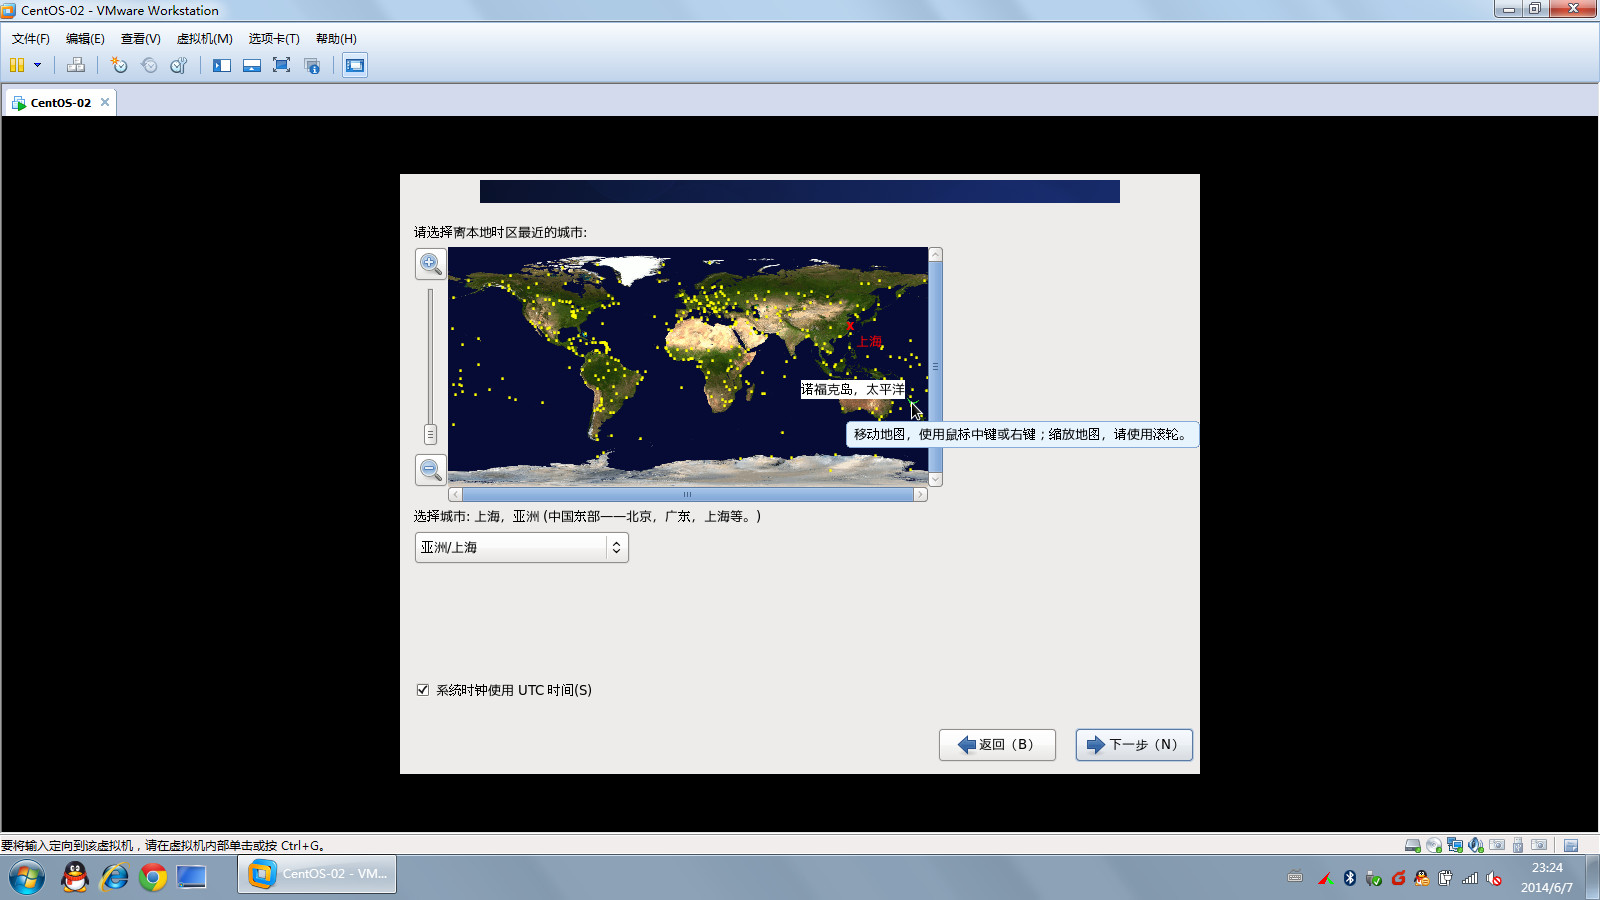The image size is (1600, 900).
Task: Open the Windows Start menu
Action: 27,877
